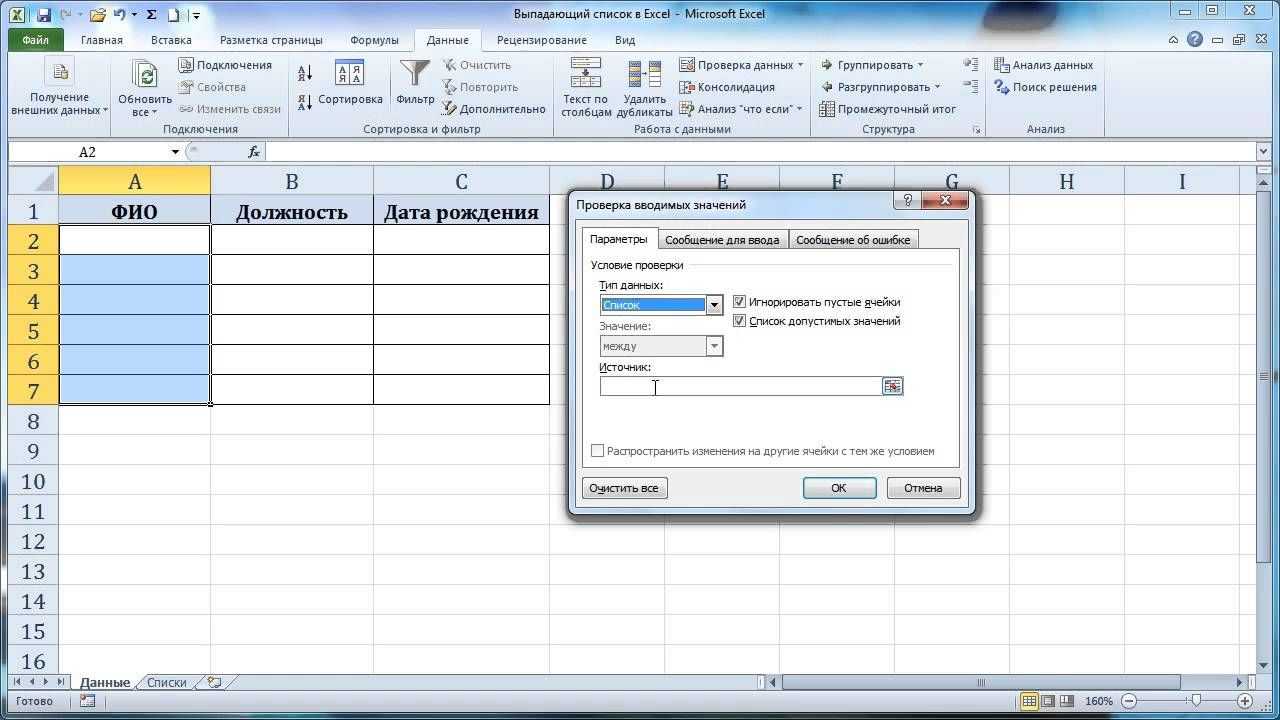This screenshot has height=720, width=1280.
Task: Toggle Игнорировать пустые ячейки checkbox
Action: [x=740, y=302]
